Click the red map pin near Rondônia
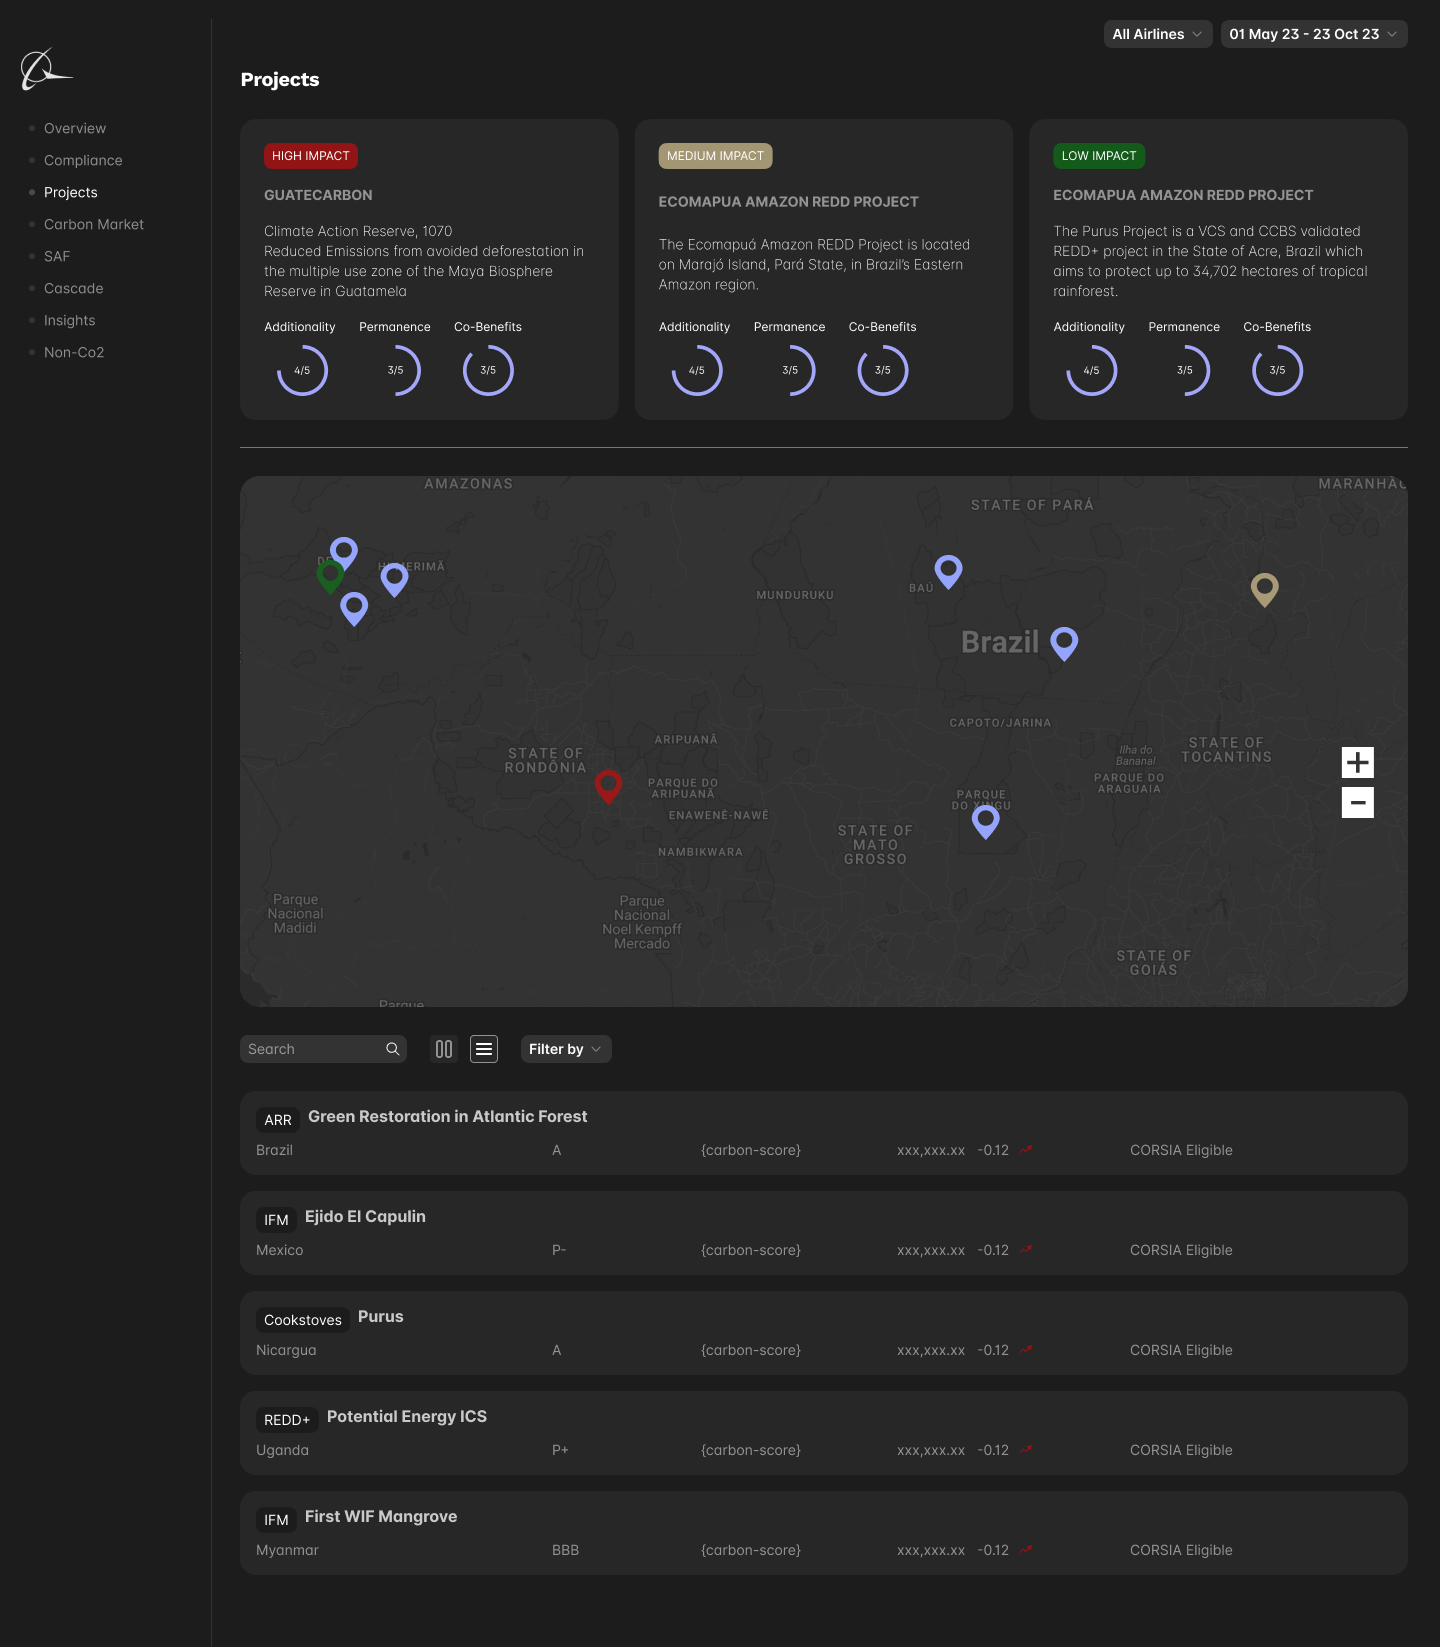 (608, 784)
